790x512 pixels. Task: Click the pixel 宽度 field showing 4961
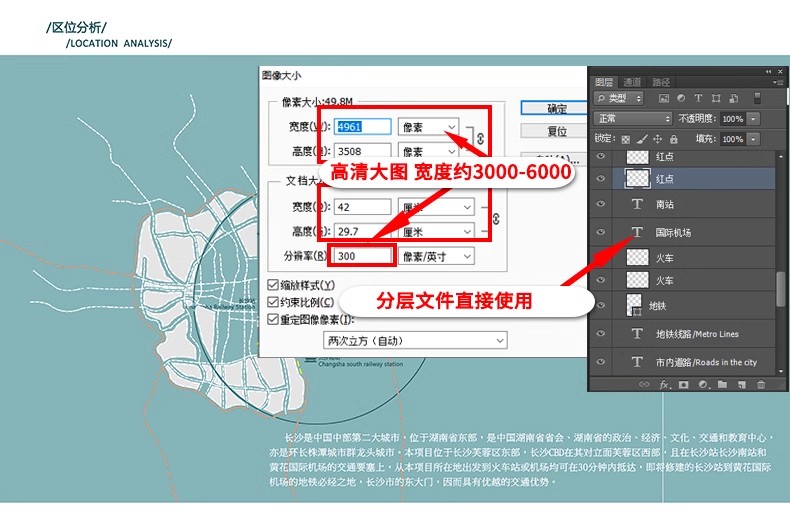(x=362, y=126)
